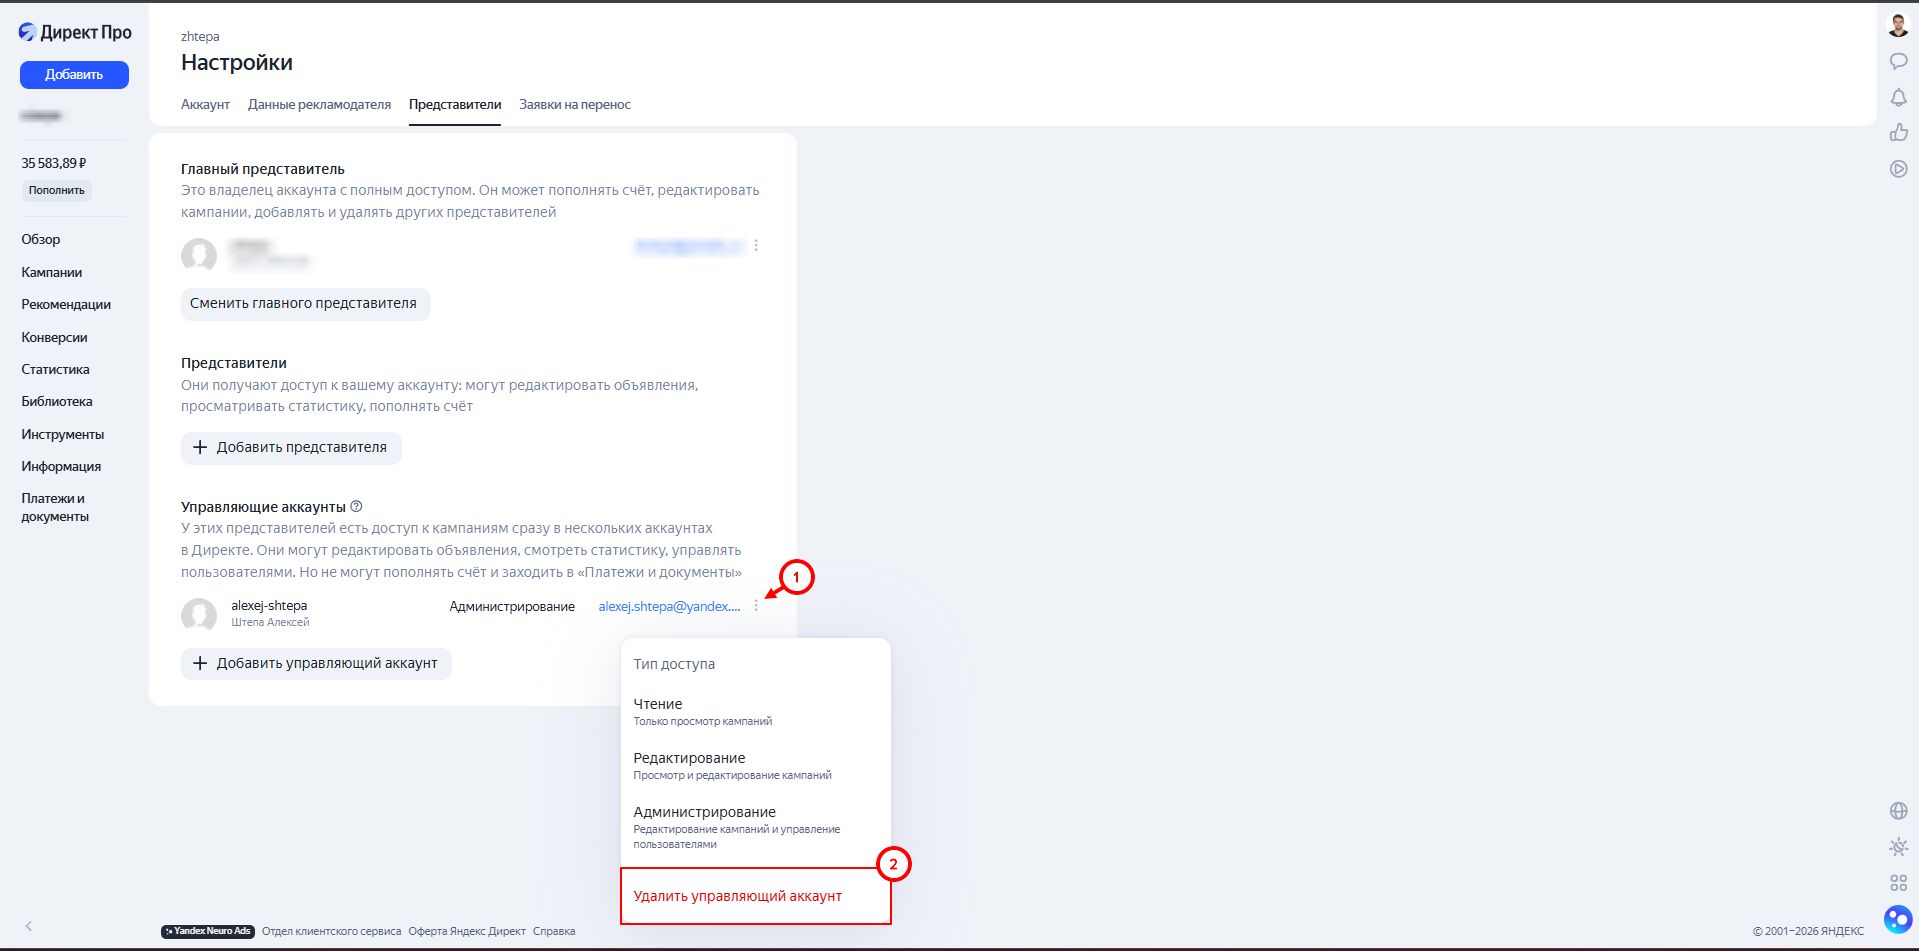Click the thumbs-up feedback icon
The height and width of the screenshot is (951, 1919).
pos(1898,132)
